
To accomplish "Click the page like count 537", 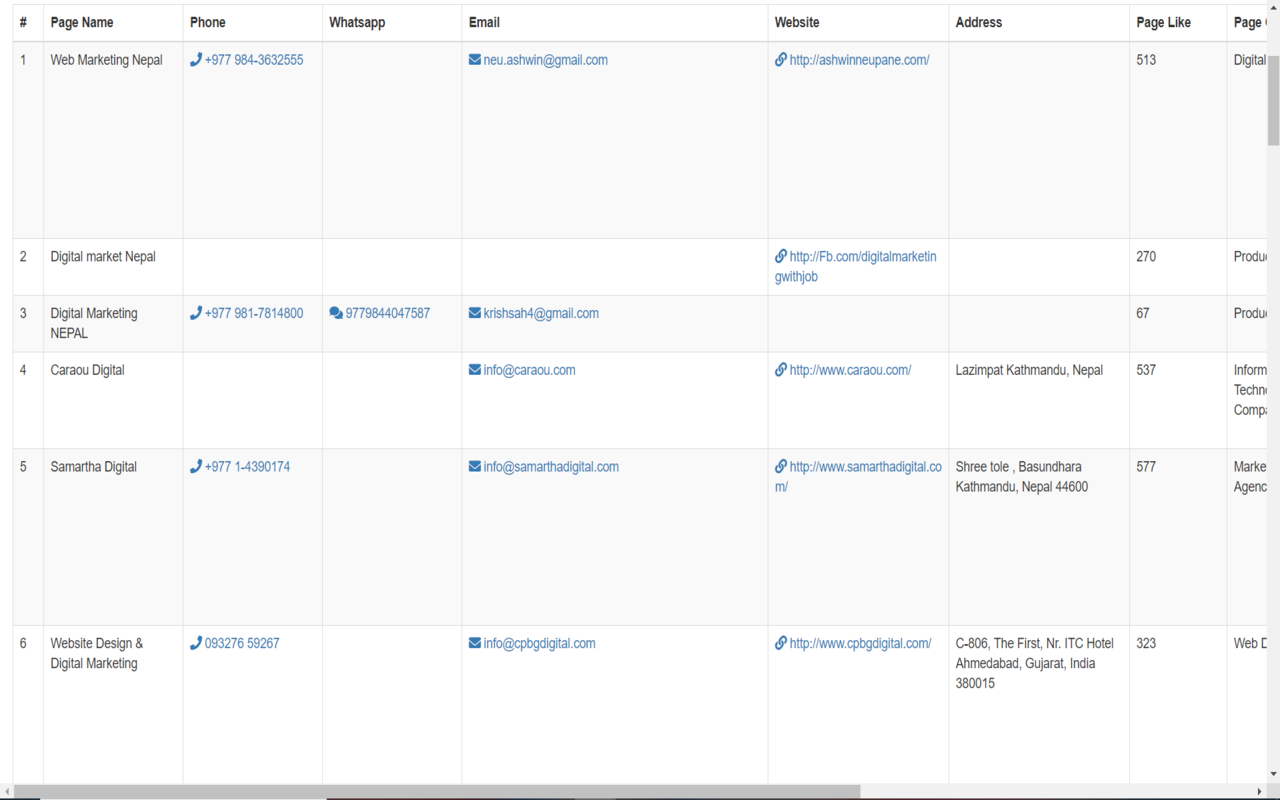I will click(x=1146, y=370).
